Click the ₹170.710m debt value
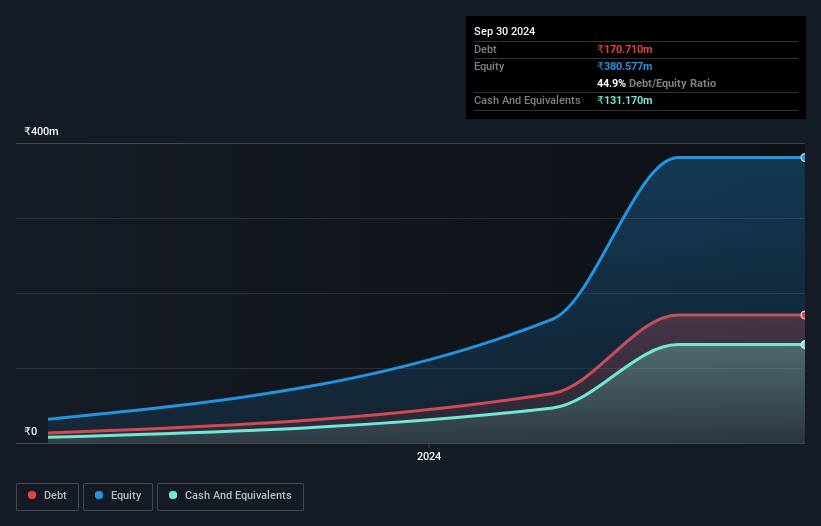 pos(625,49)
